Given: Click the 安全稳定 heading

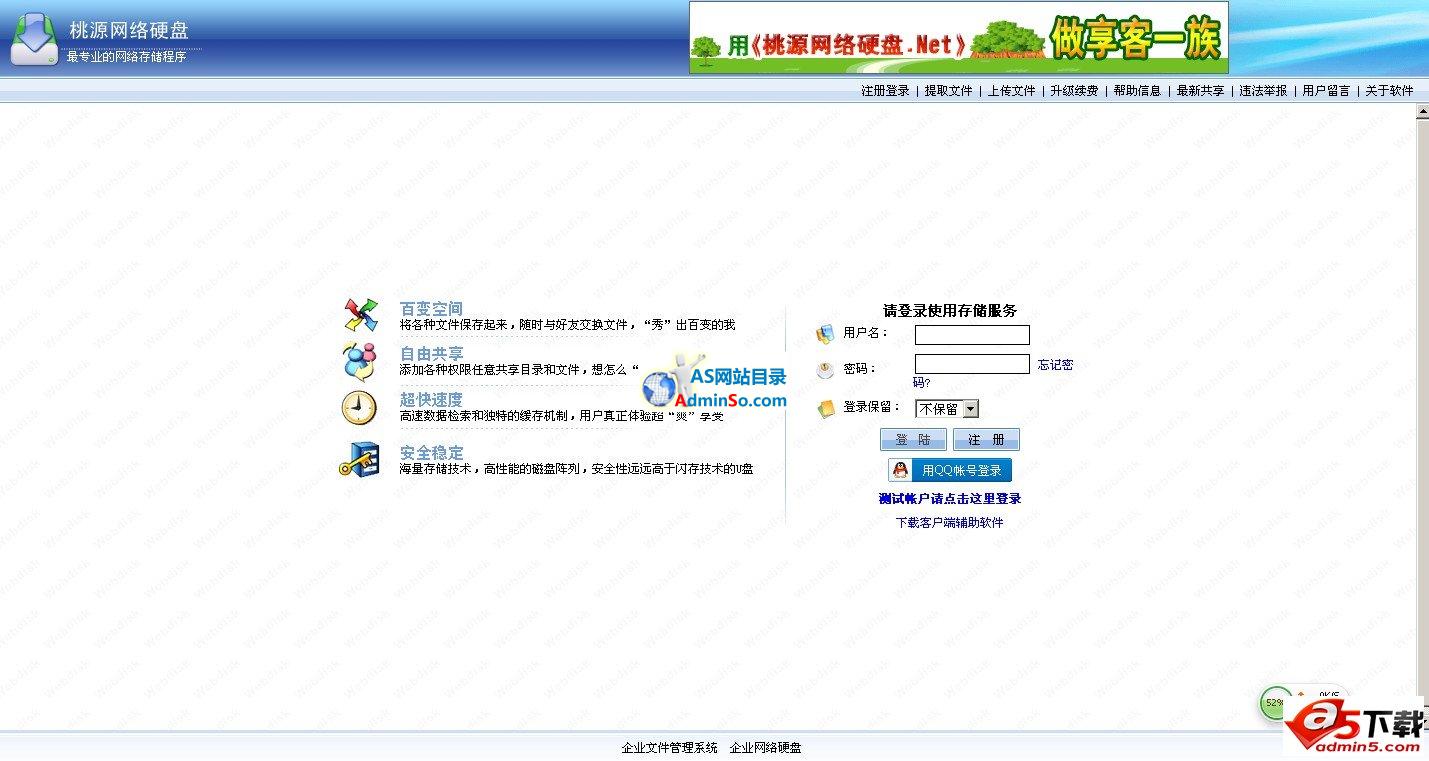Looking at the screenshot, I should pos(431,453).
